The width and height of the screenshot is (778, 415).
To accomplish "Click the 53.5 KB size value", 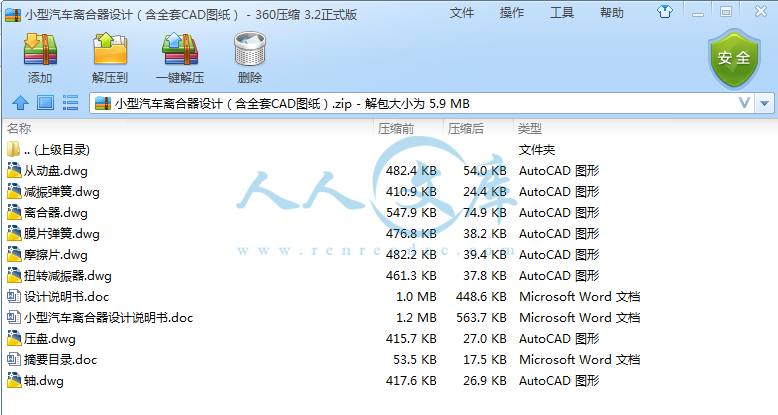I will (415, 360).
